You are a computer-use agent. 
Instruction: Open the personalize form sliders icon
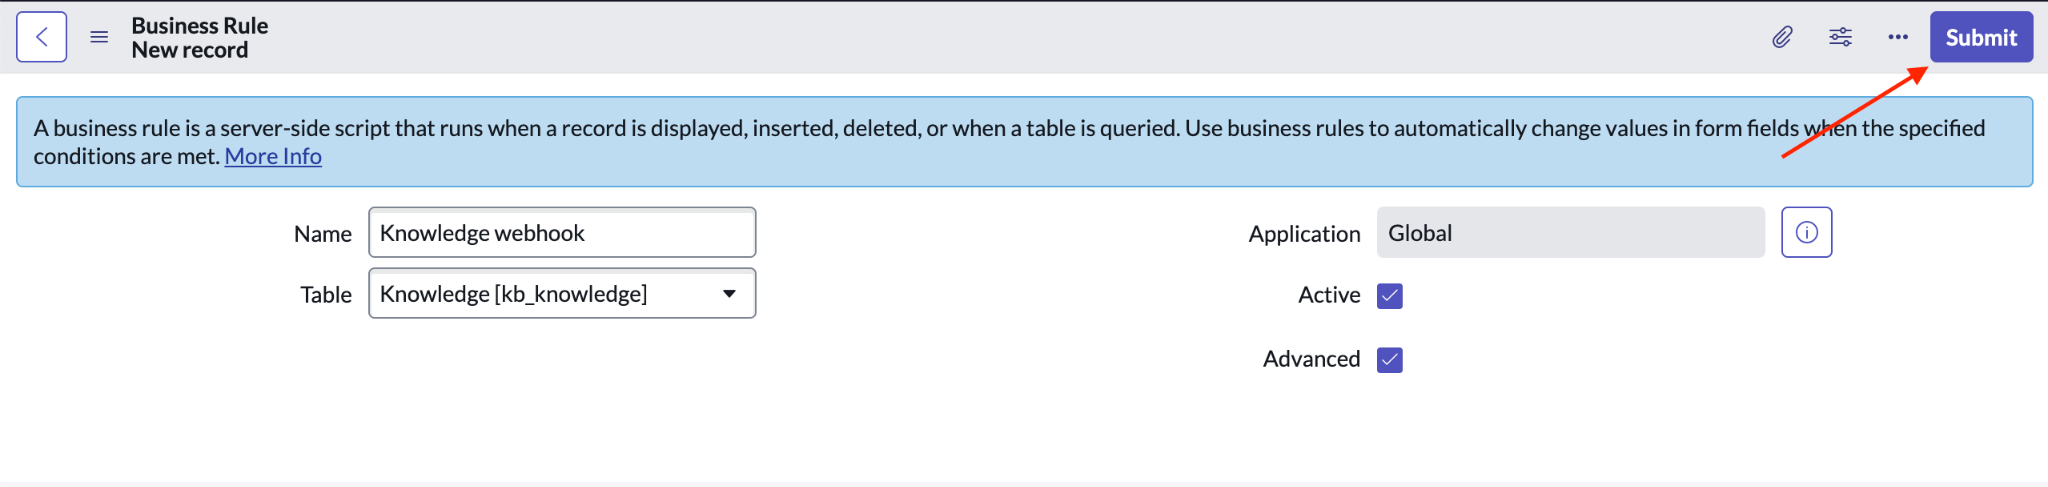click(x=1840, y=37)
